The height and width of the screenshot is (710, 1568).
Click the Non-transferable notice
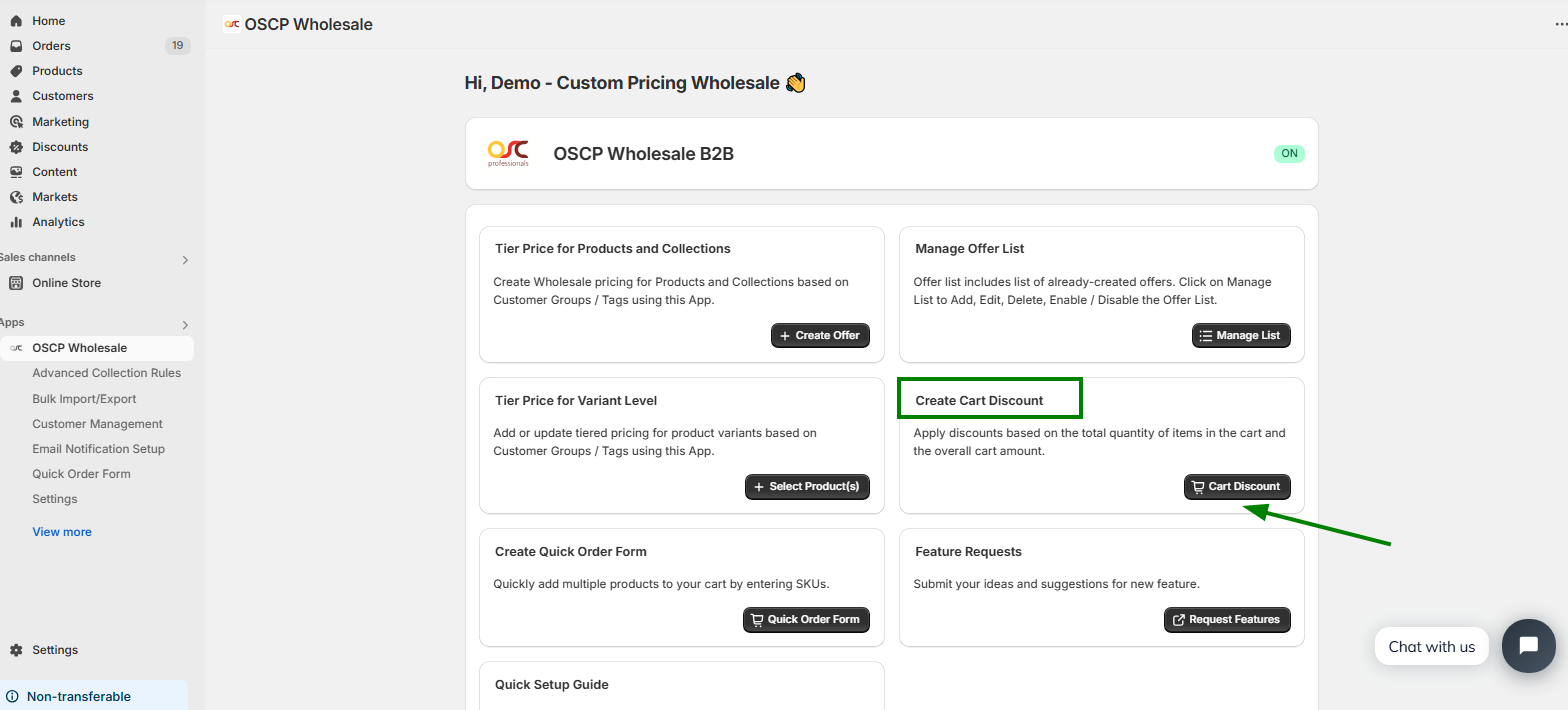pyautogui.click(x=94, y=697)
